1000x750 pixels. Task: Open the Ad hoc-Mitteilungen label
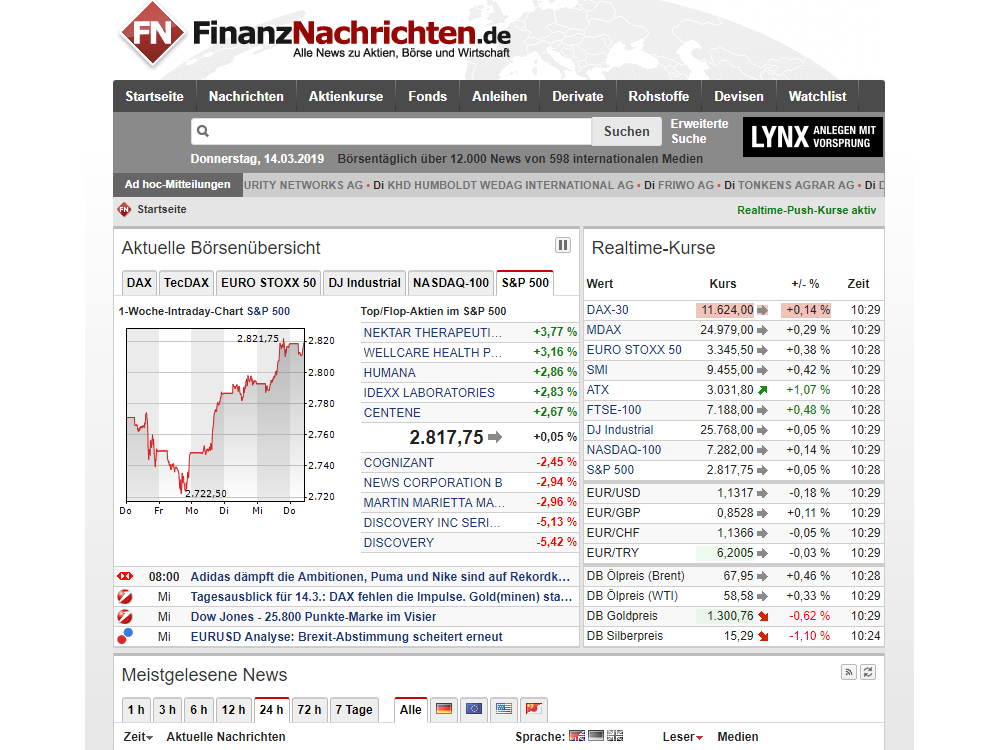point(177,184)
